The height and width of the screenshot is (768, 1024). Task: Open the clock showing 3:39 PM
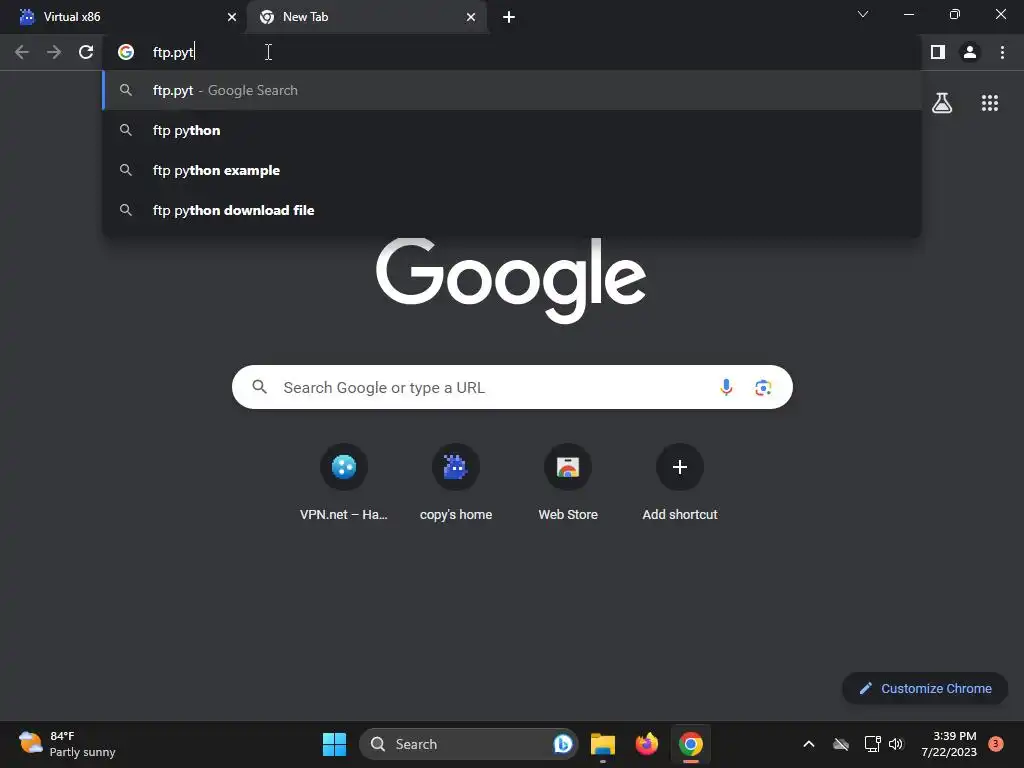[x=949, y=744]
